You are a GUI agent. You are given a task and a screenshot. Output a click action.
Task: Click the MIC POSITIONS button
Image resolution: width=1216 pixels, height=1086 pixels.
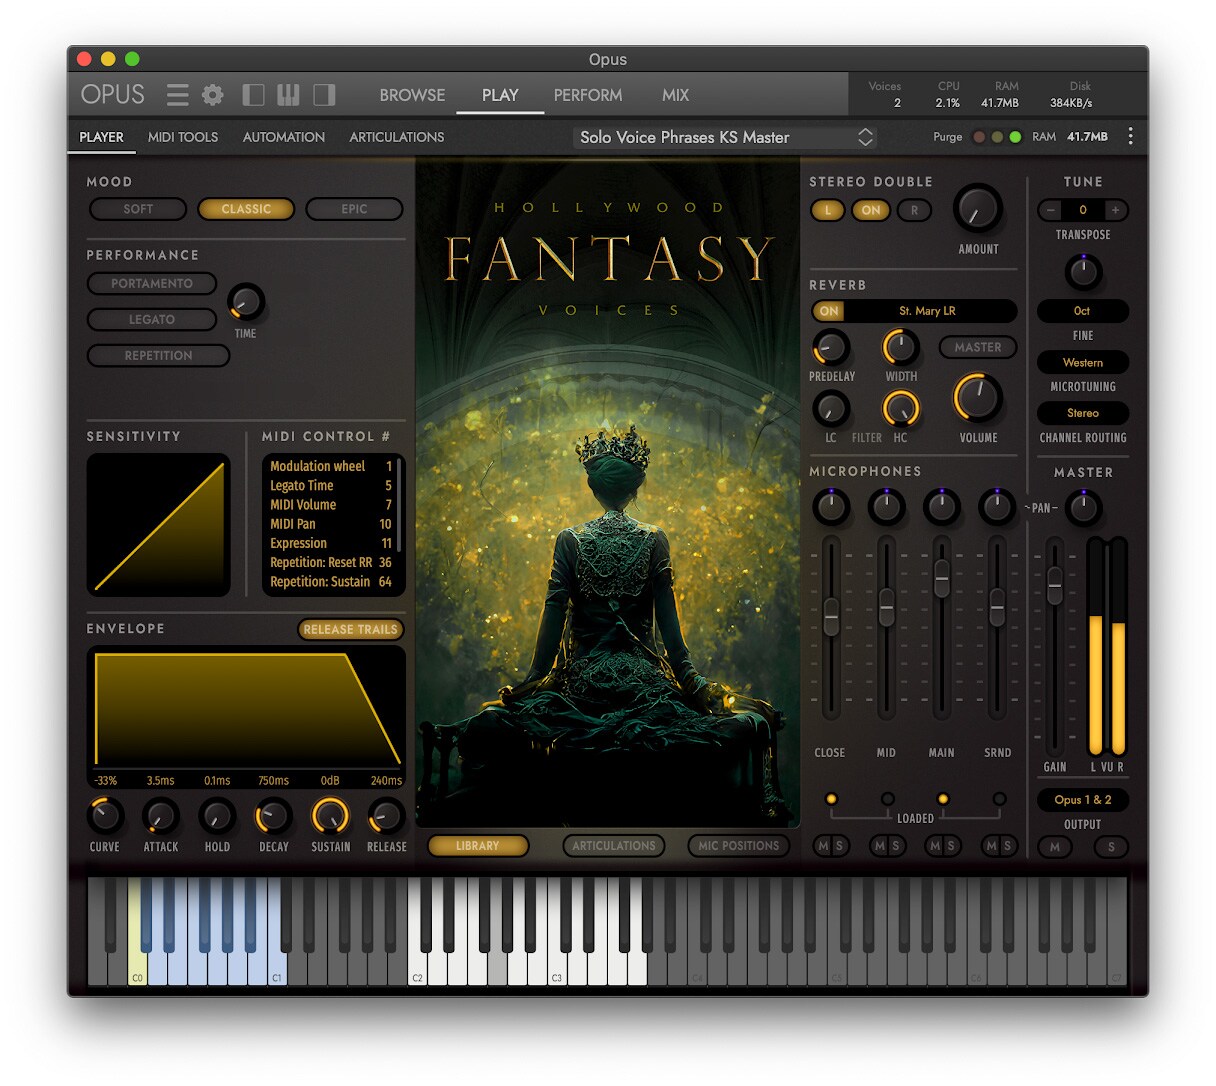(738, 846)
